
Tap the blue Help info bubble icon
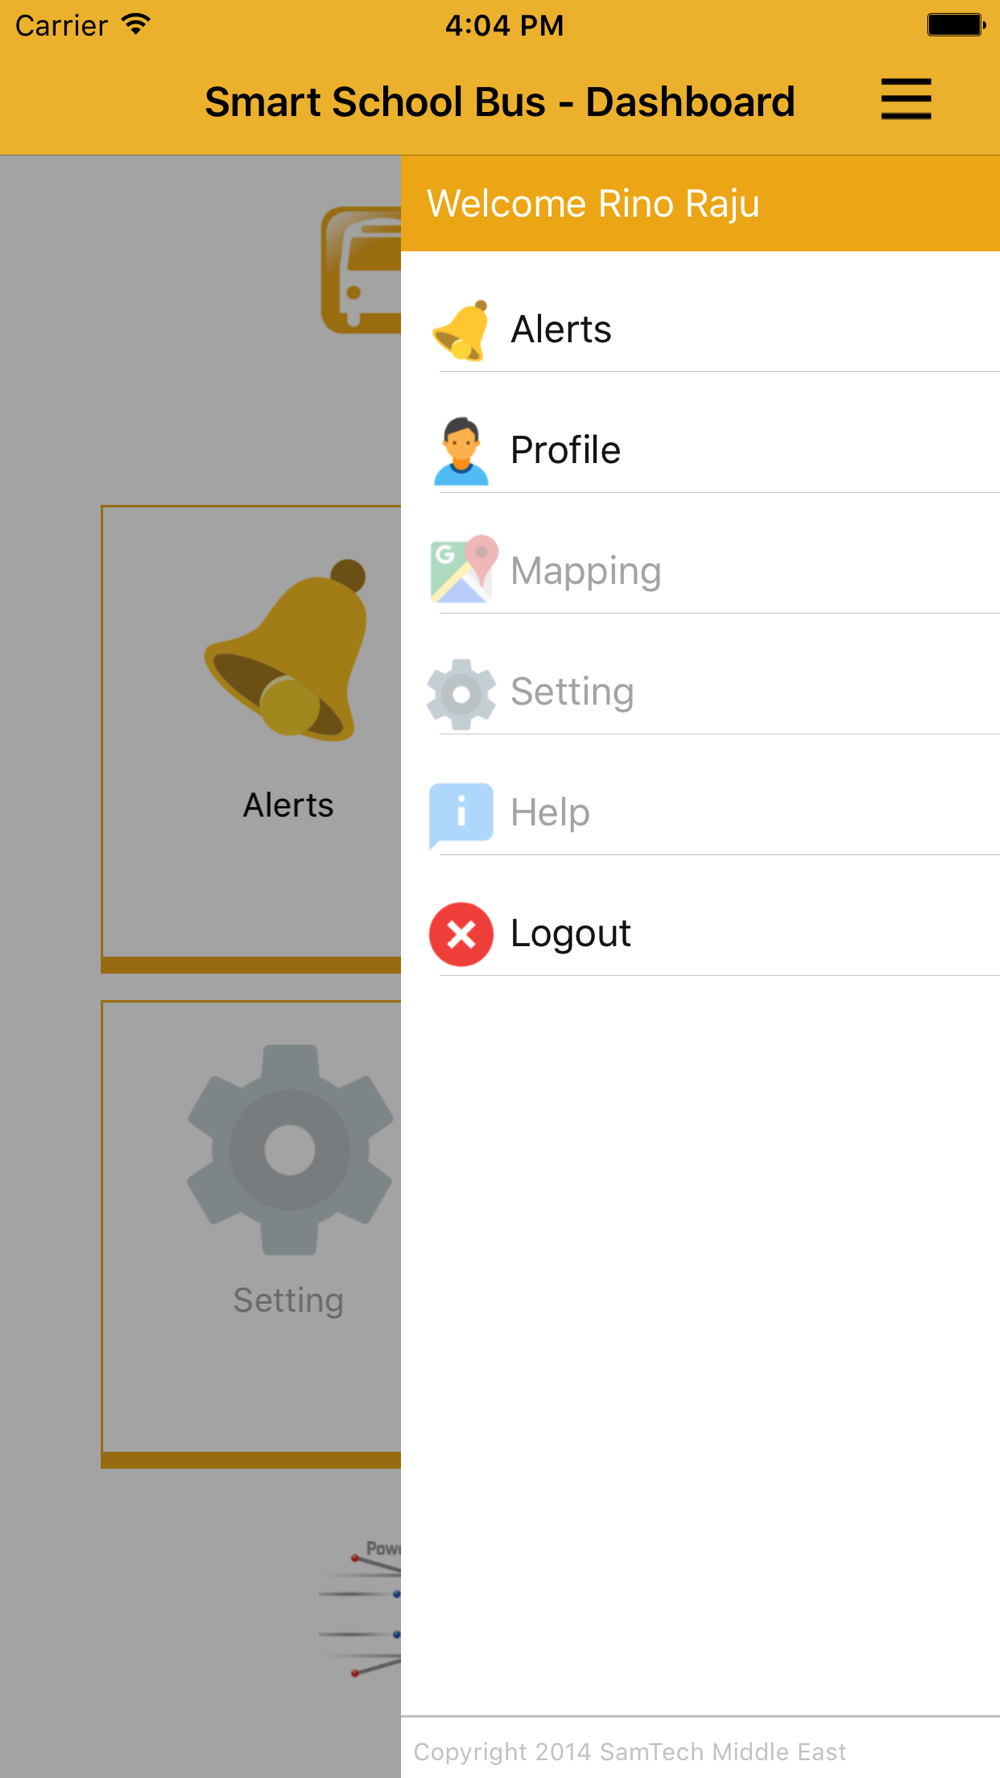(461, 814)
